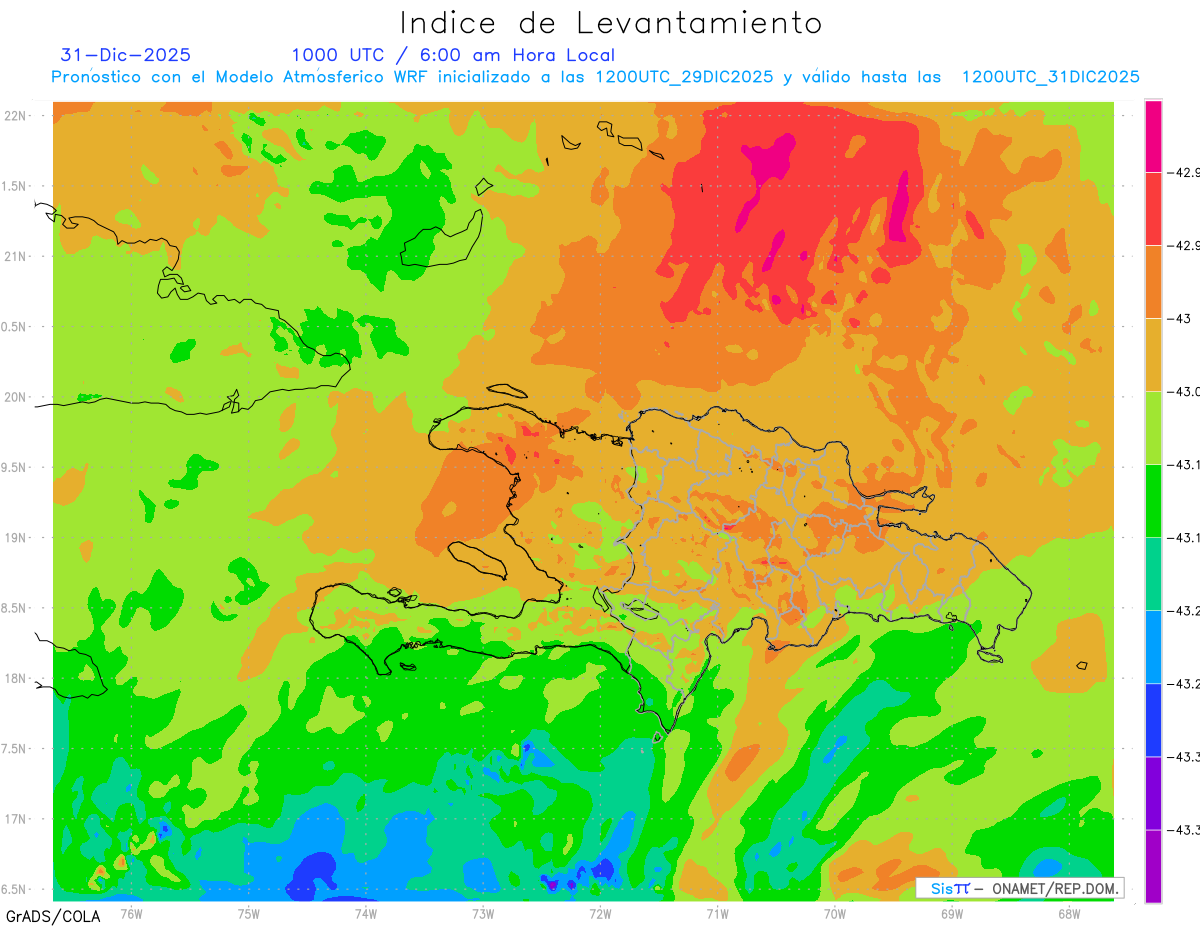Select the '31-Dic-2025' date text
Screen dimensions: 1200x927
click(126, 55)
